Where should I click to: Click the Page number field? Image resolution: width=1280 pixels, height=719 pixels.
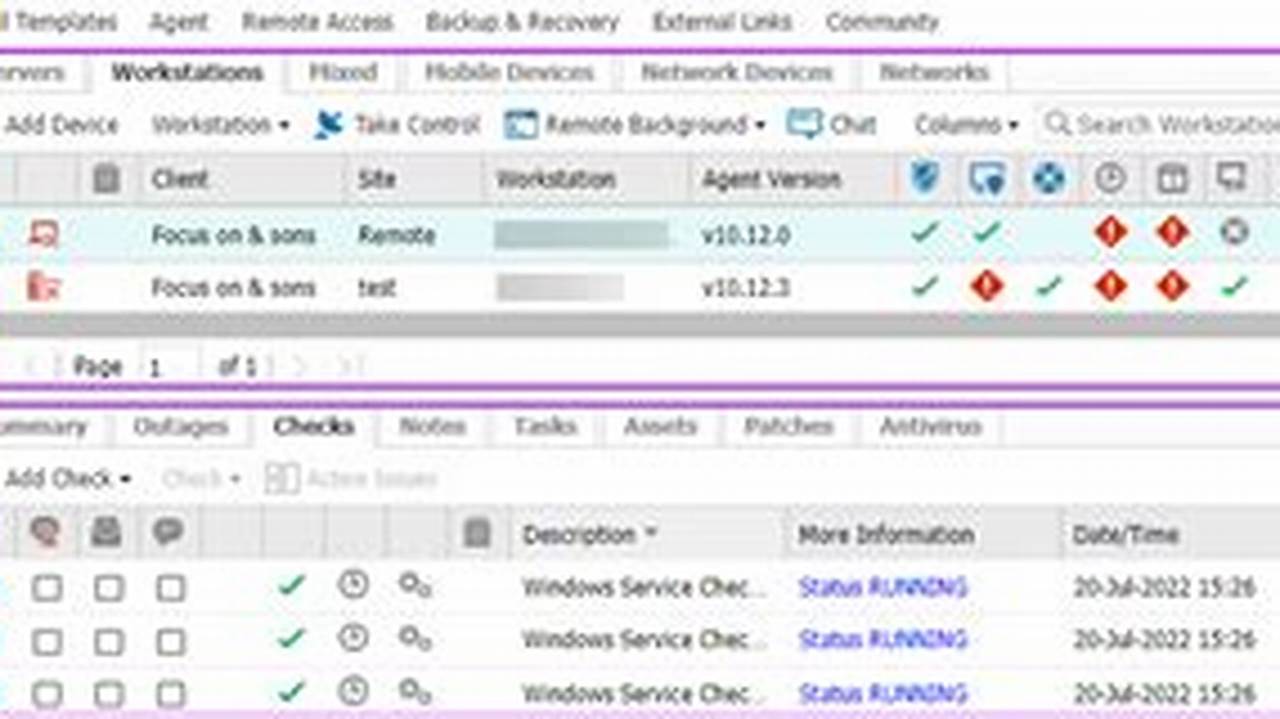170,367
